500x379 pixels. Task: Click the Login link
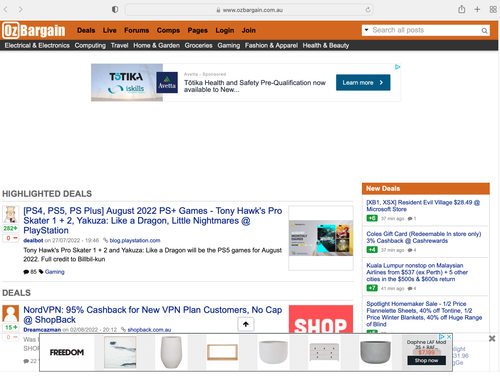pos(225,30)
